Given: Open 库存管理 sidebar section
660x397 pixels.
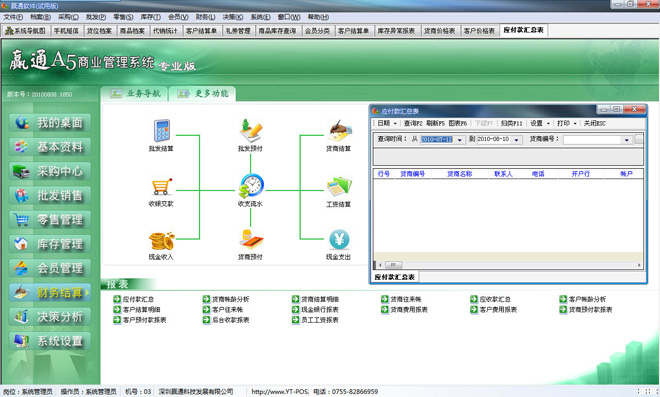Looking at the screenshot, I should (x=50, y=244).
